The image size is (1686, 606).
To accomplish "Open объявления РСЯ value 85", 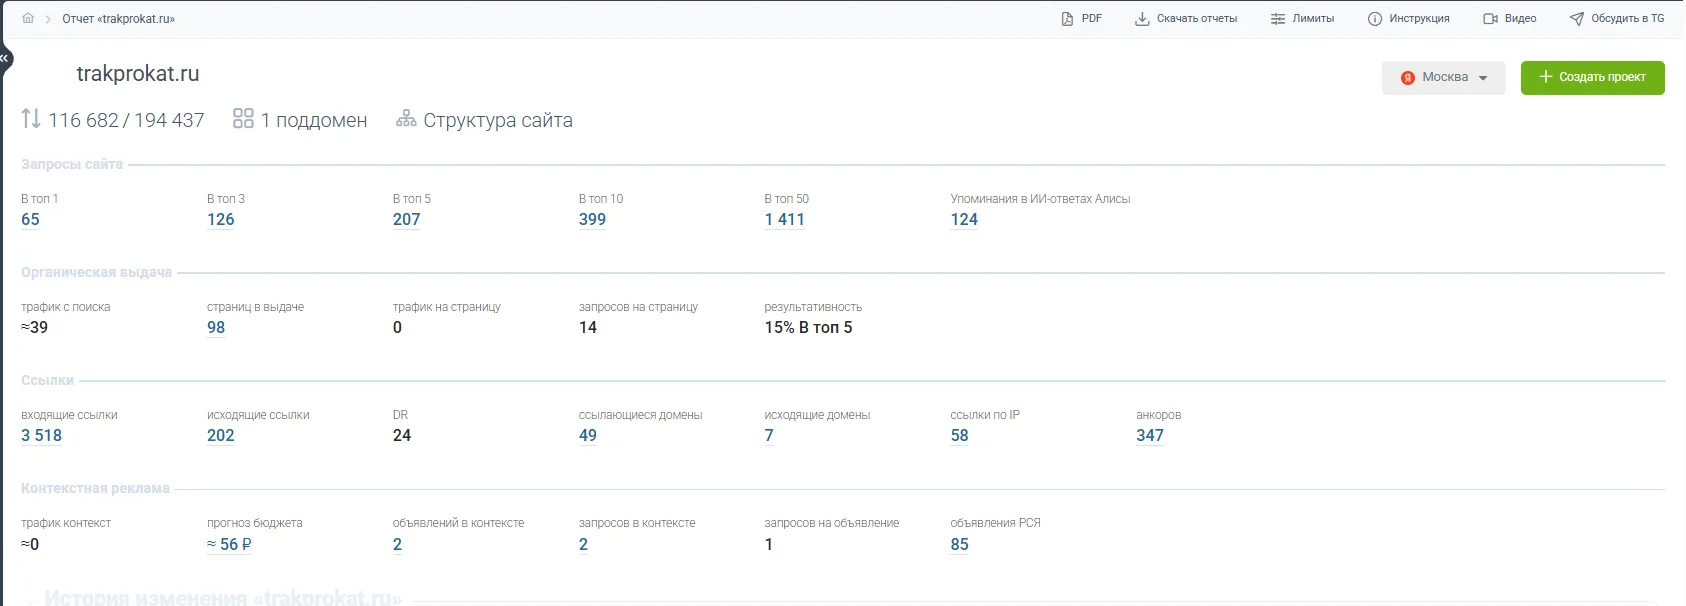I will click(x=959, y=544).
